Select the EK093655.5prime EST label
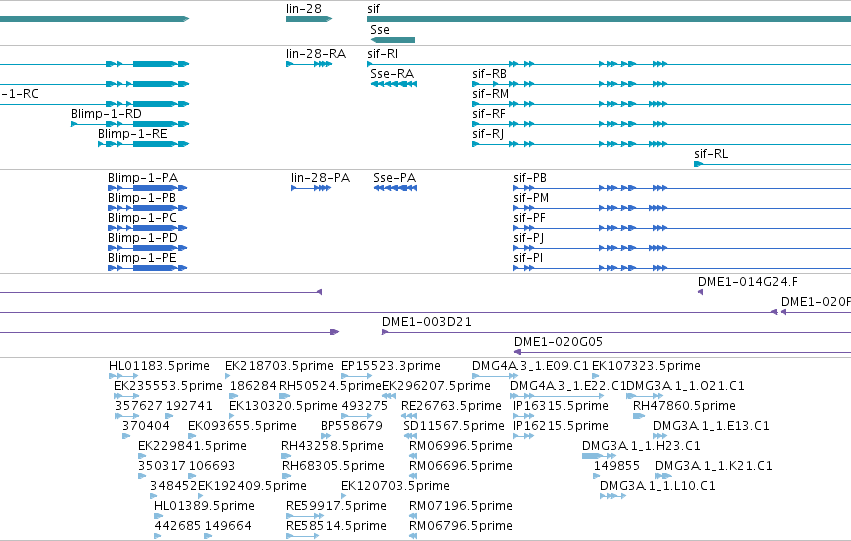The image size is (851, 541). (243, 427)
